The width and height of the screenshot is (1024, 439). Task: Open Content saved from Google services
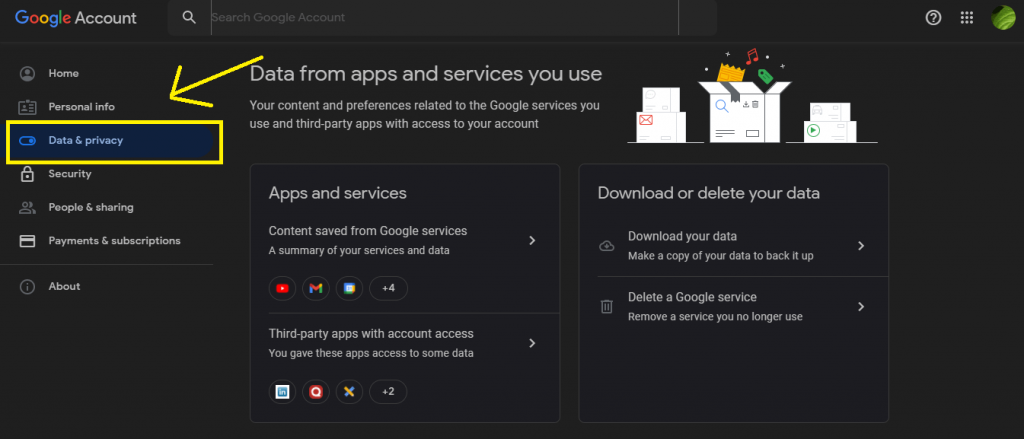pyautogui.click(x=405, y=240)
